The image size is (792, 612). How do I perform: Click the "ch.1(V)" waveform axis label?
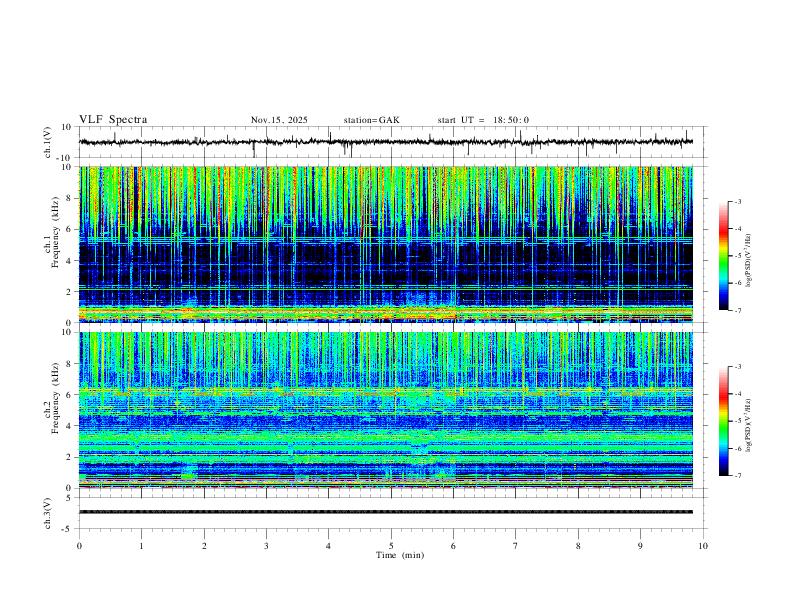point(48,142)
